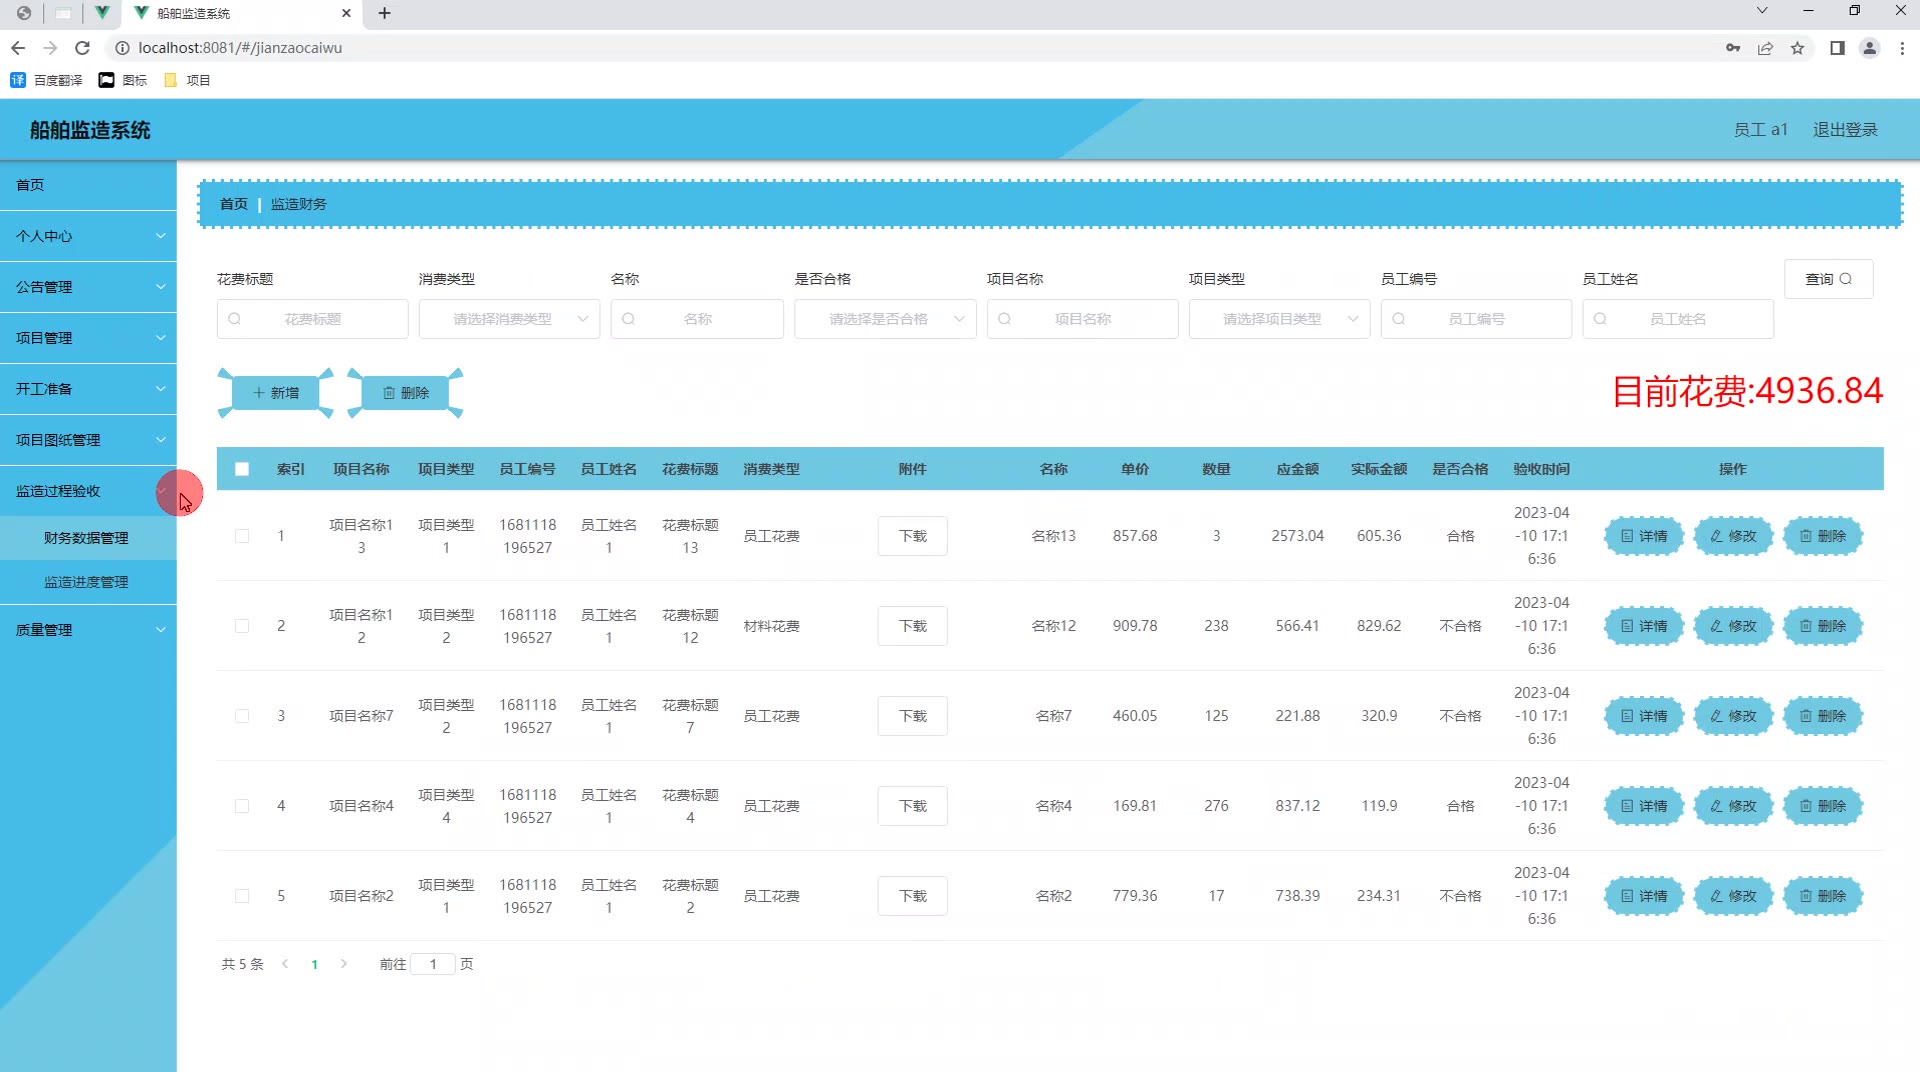Select page 1 in the pagination
The image size is (1920, 1072).
[x=315, y=964]
